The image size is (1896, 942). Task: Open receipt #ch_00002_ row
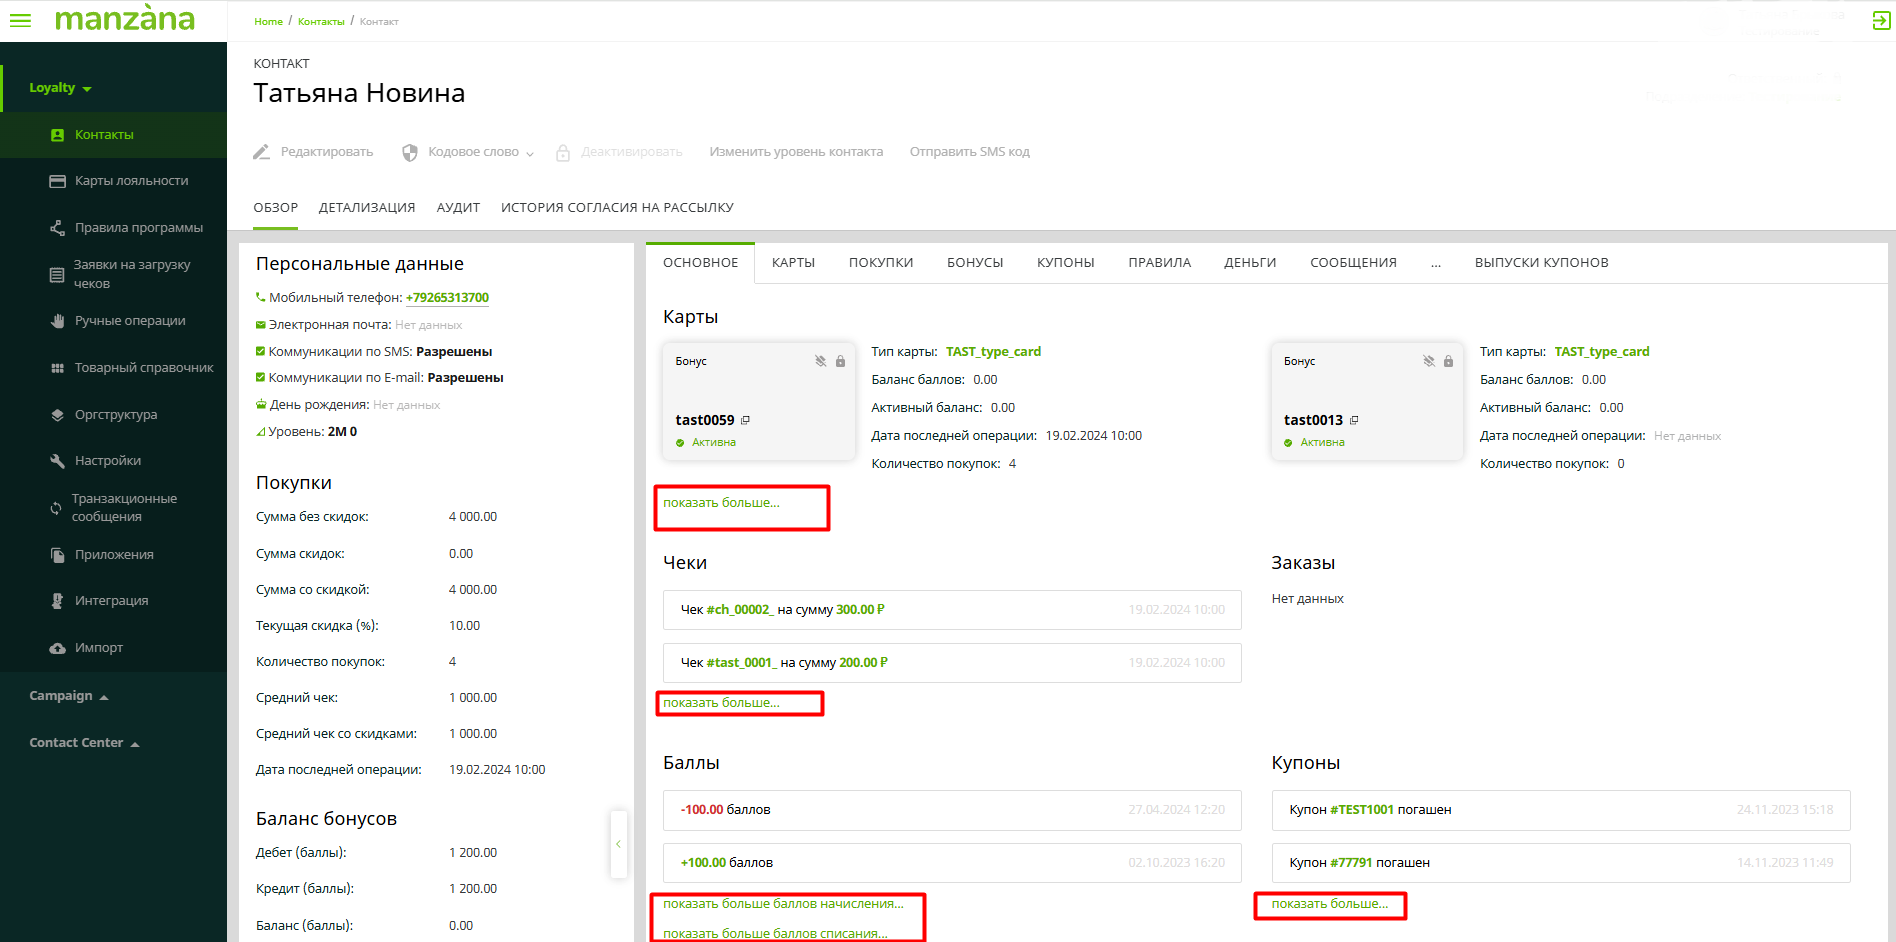pos(738,610)
